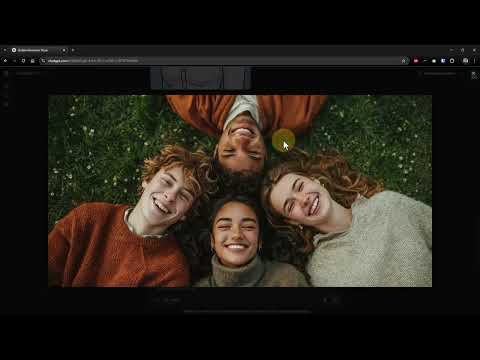Bookmark this page with the star icon
Image resolution: width=480 pixels, height=360 pixels.
click(404, 61)
